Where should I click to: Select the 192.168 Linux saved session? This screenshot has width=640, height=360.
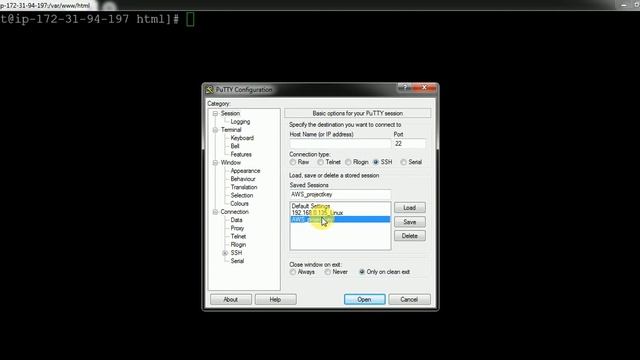click(317, 213)
